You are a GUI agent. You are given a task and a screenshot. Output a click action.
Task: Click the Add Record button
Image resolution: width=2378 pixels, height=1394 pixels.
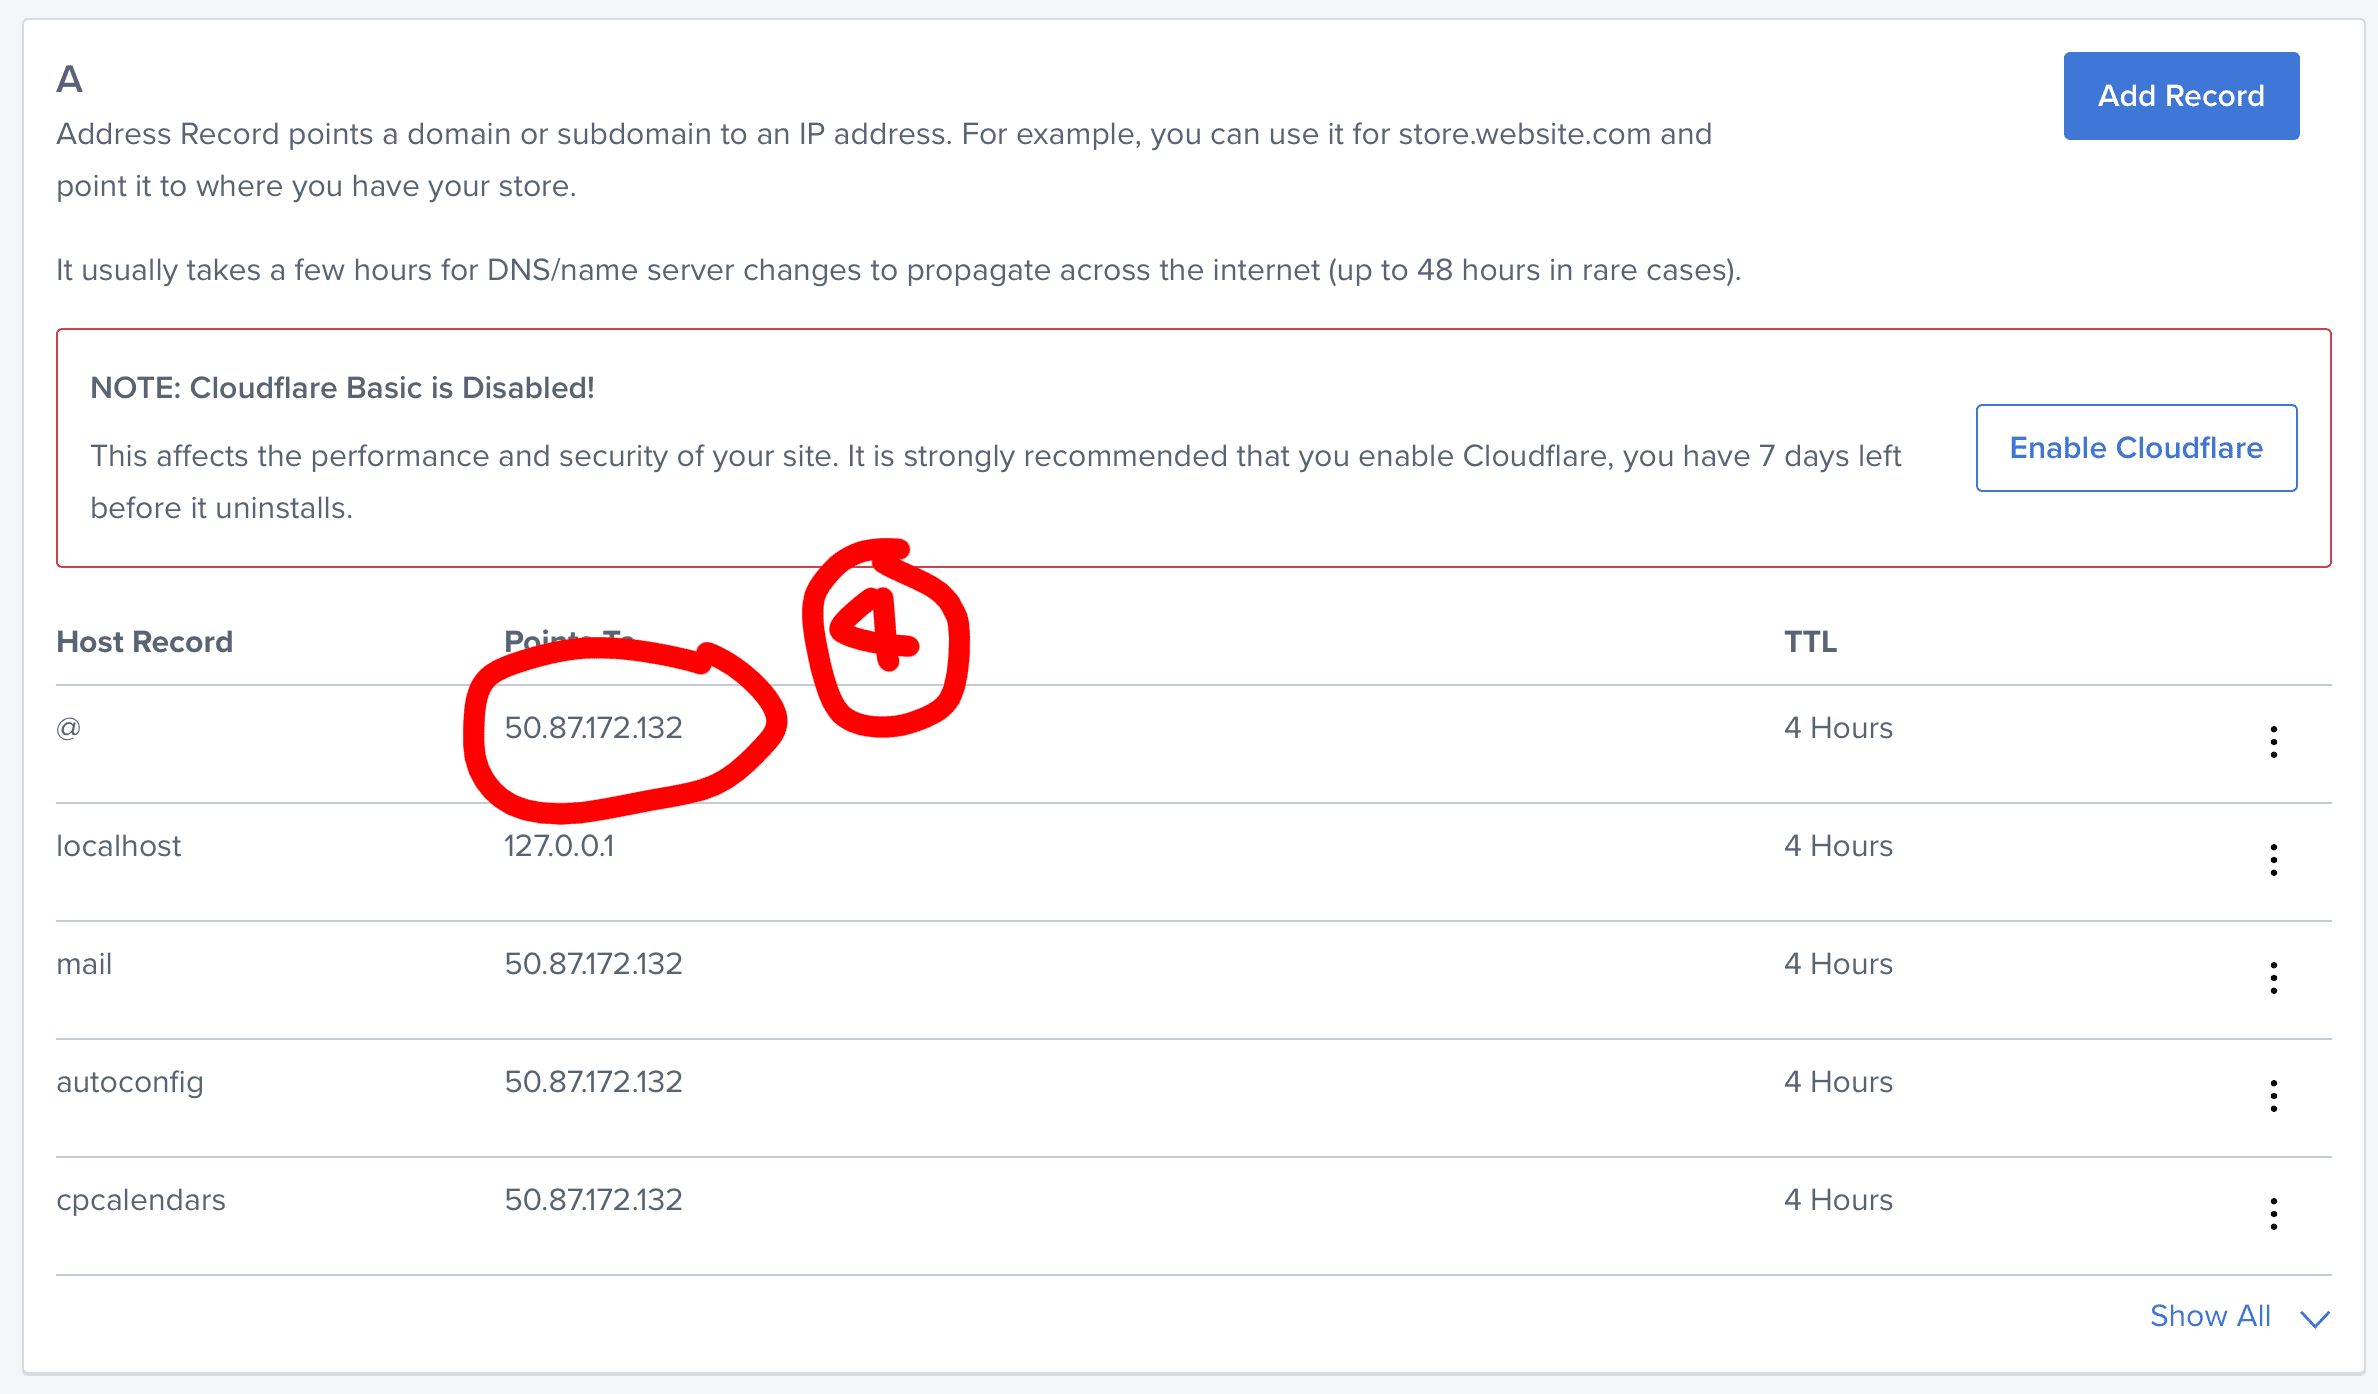coord(2181,96)
